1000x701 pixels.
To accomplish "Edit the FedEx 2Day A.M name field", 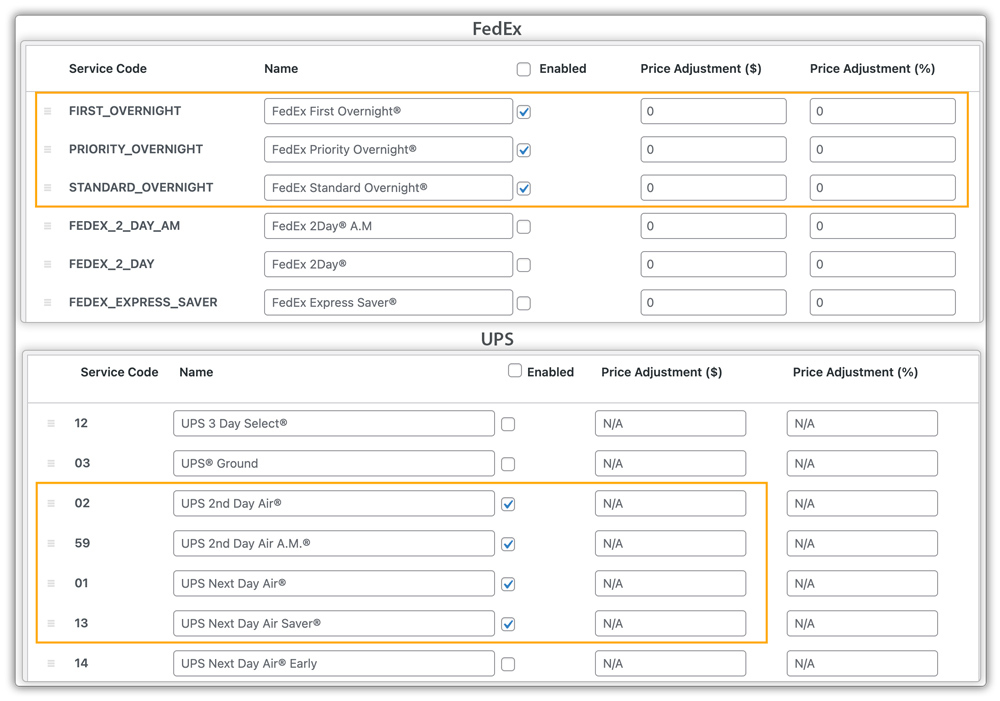I will [388, 226].
